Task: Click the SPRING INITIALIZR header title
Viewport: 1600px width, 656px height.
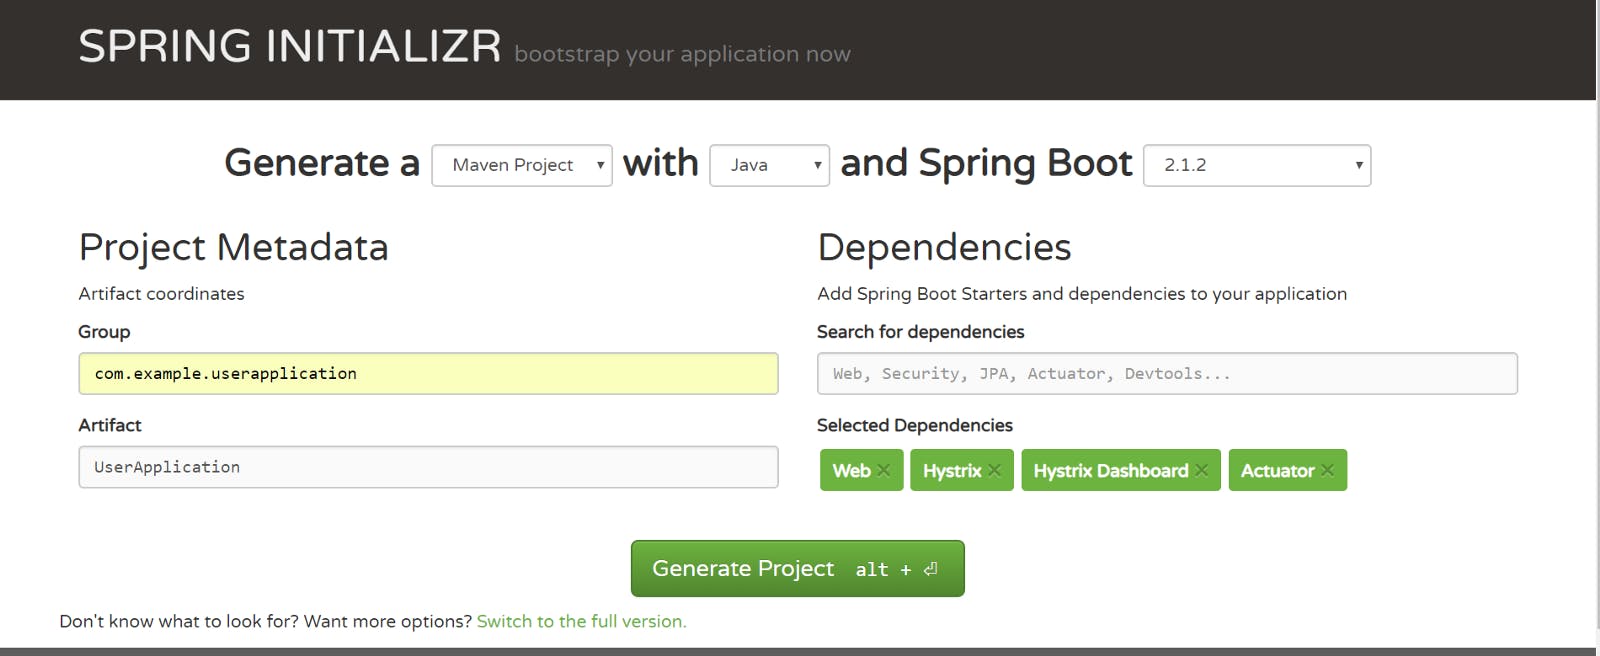Action: 290,47
